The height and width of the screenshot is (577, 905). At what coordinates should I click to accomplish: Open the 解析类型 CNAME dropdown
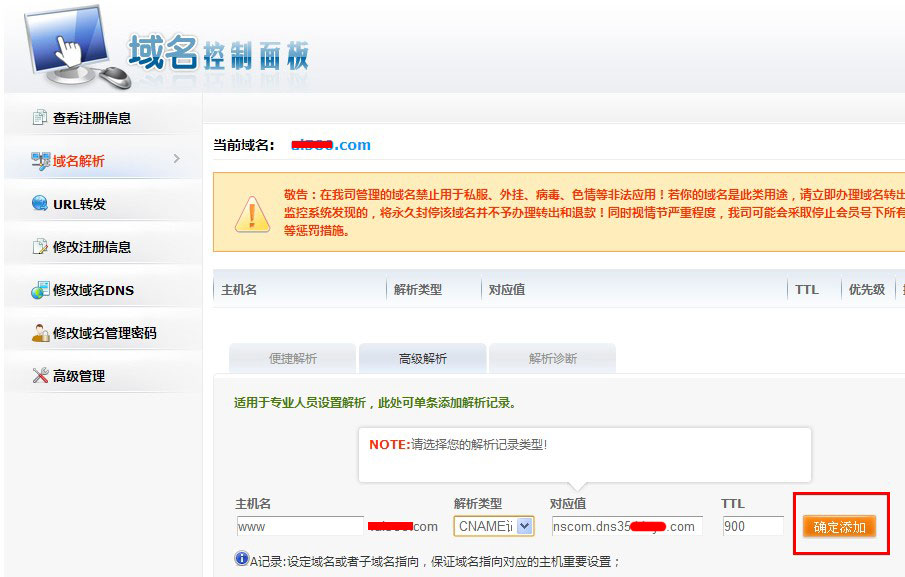[x=494, y=526]
